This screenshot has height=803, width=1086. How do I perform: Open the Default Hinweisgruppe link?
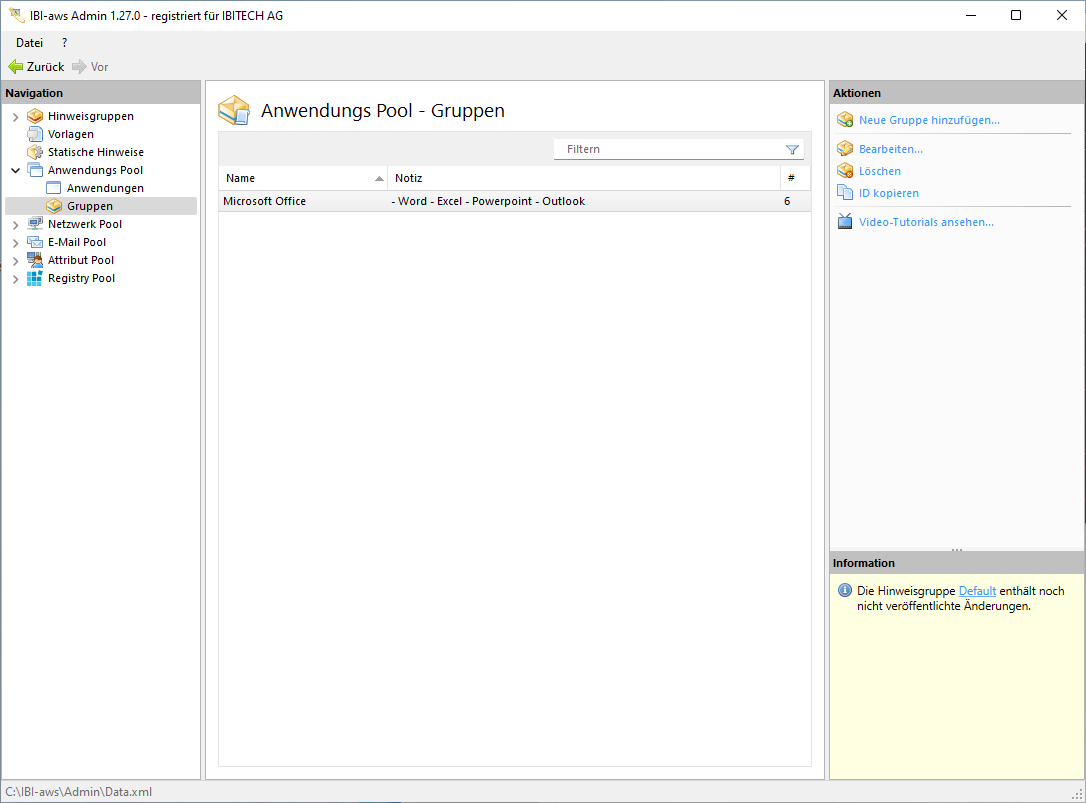[x=977, y=591]
